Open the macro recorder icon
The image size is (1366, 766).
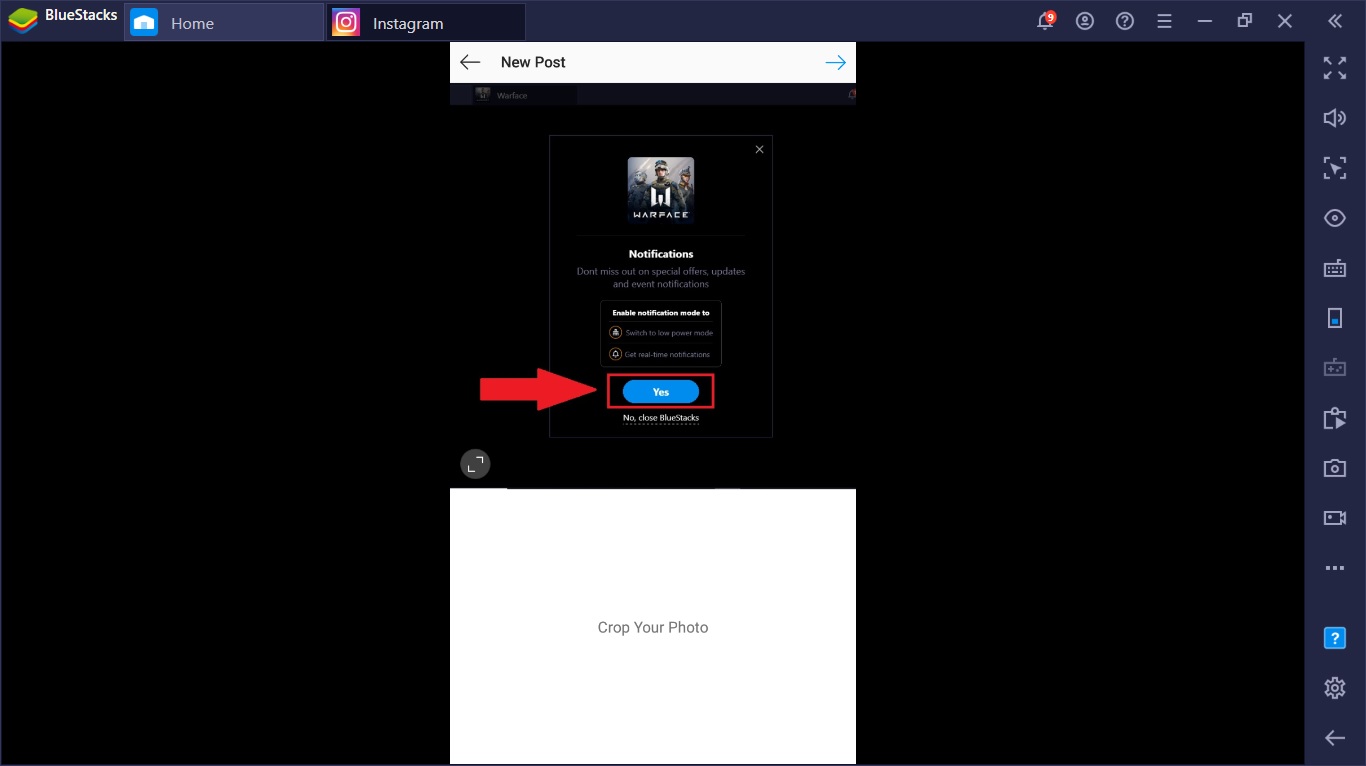click(1335, 418)
